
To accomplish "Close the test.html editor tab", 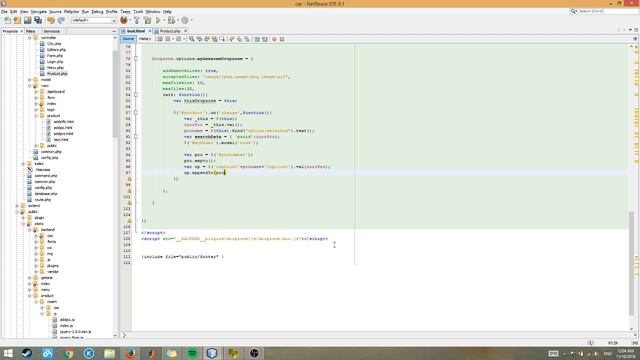I will point(150,31).
